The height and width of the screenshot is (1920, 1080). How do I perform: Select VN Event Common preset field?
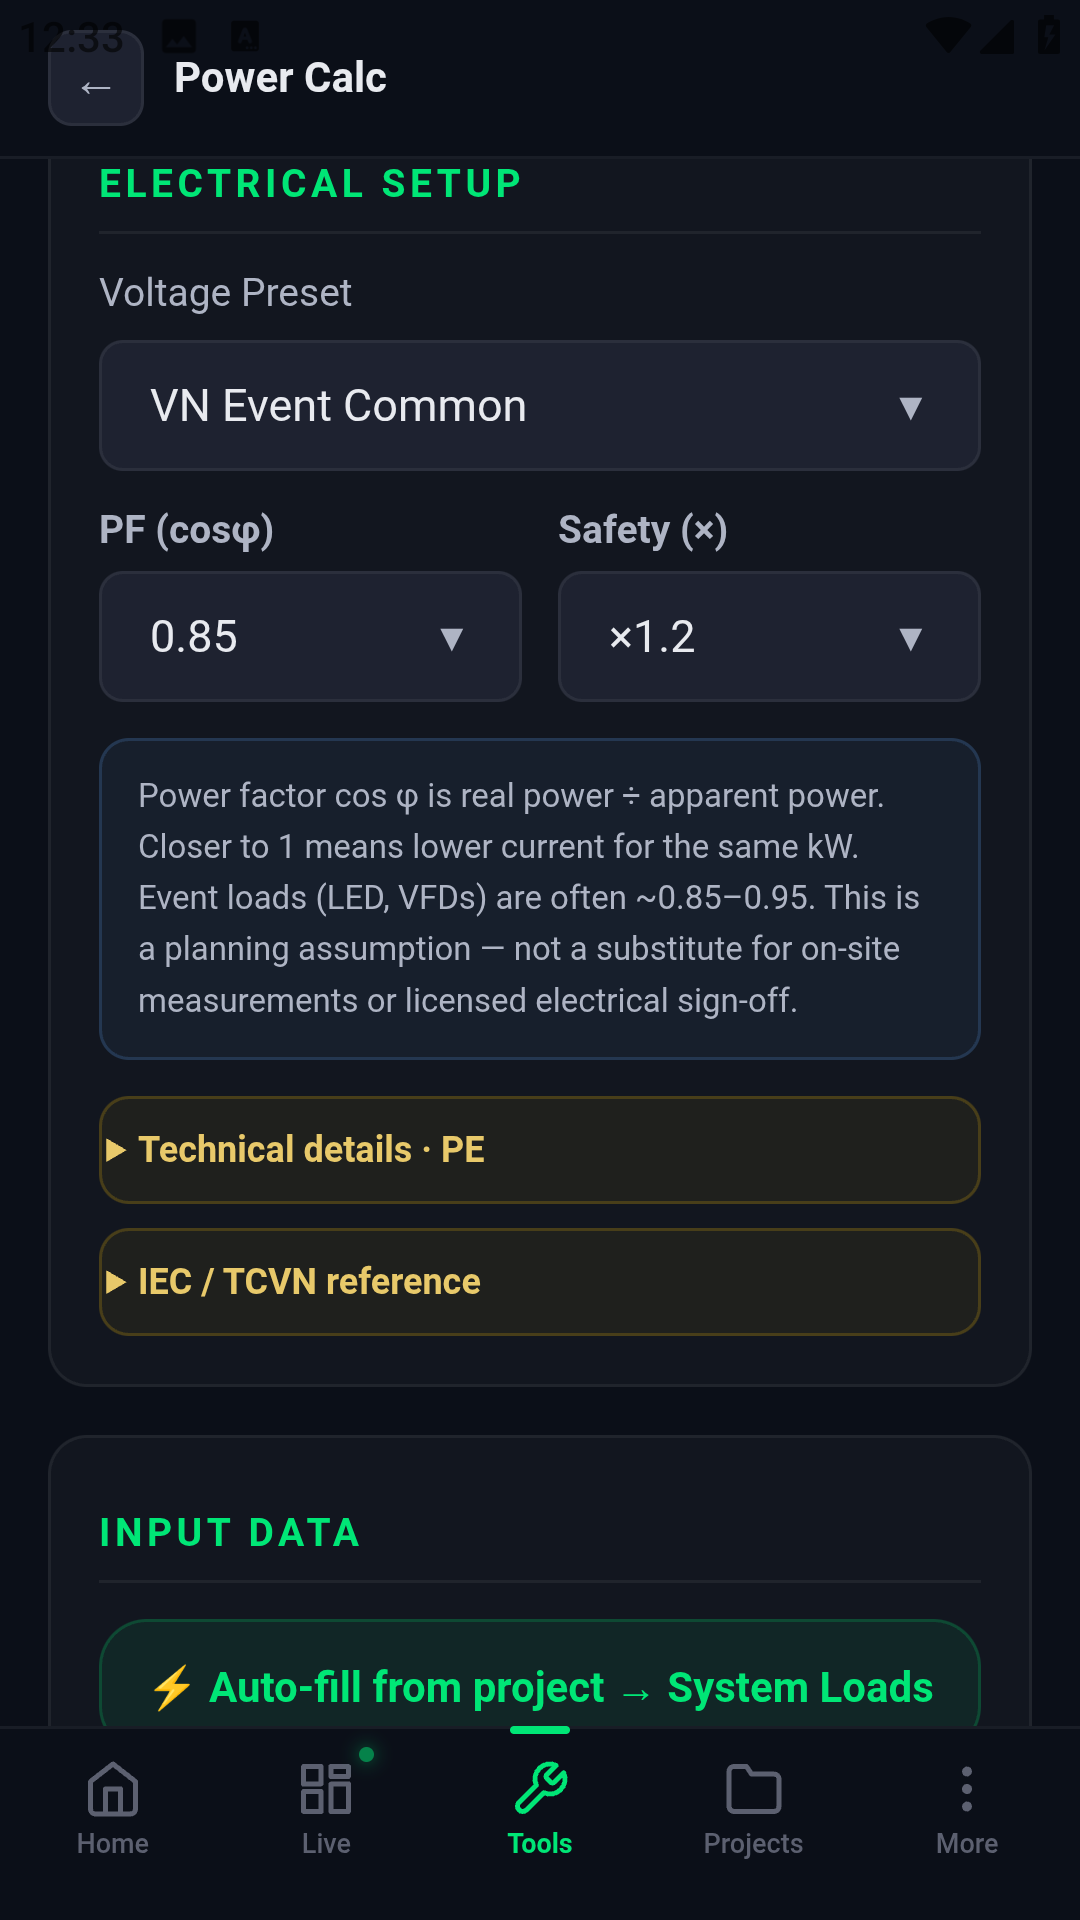pos(540,405)
